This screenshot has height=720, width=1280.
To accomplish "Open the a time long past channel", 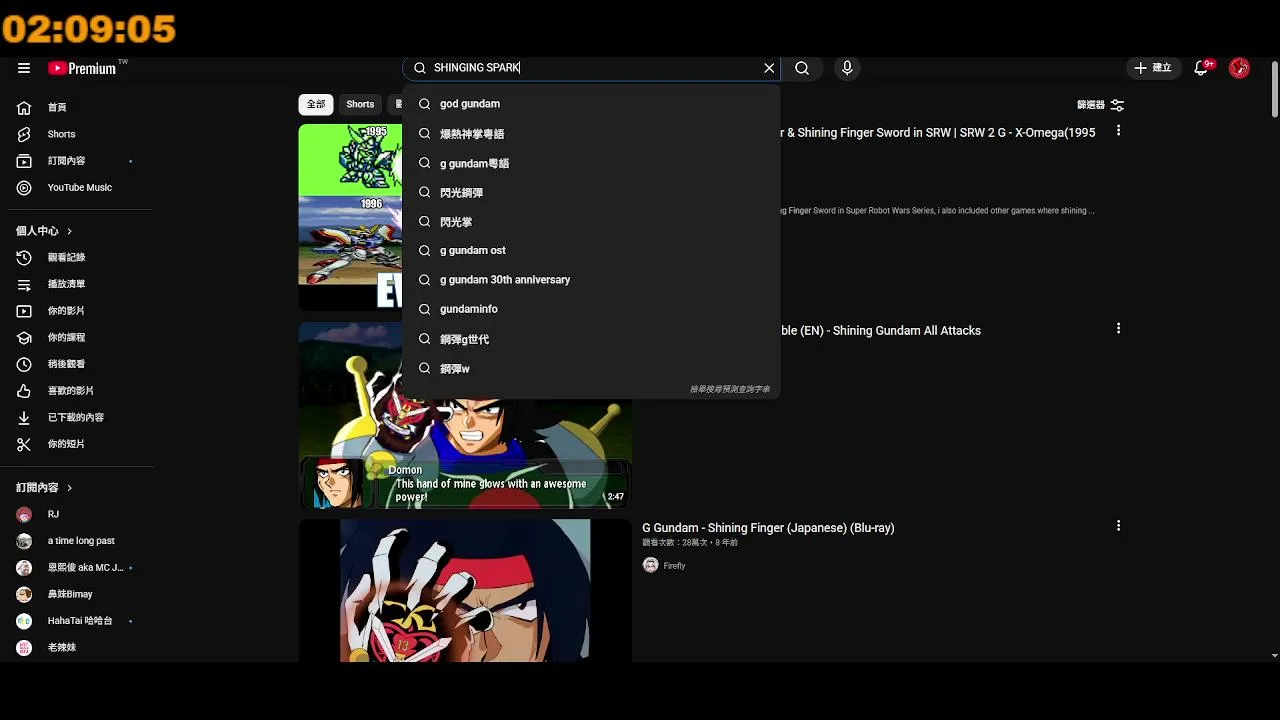I will click(80, 541).
